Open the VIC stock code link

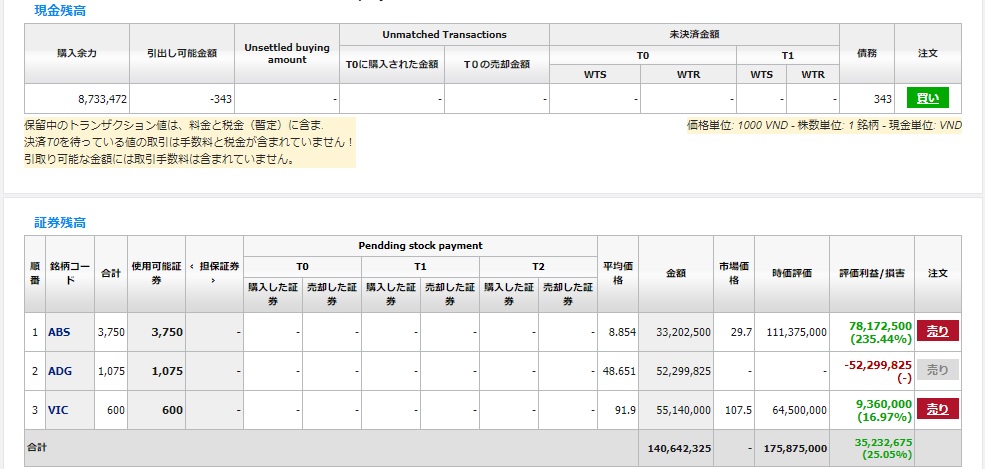pyautogui.click(x=59, y=409)
